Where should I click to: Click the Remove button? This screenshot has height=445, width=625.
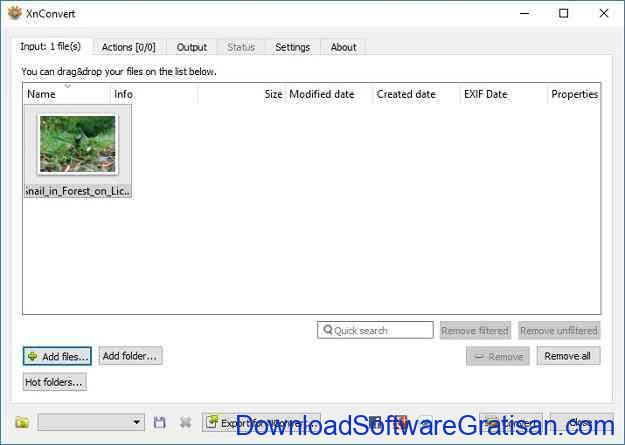(498, 356)
